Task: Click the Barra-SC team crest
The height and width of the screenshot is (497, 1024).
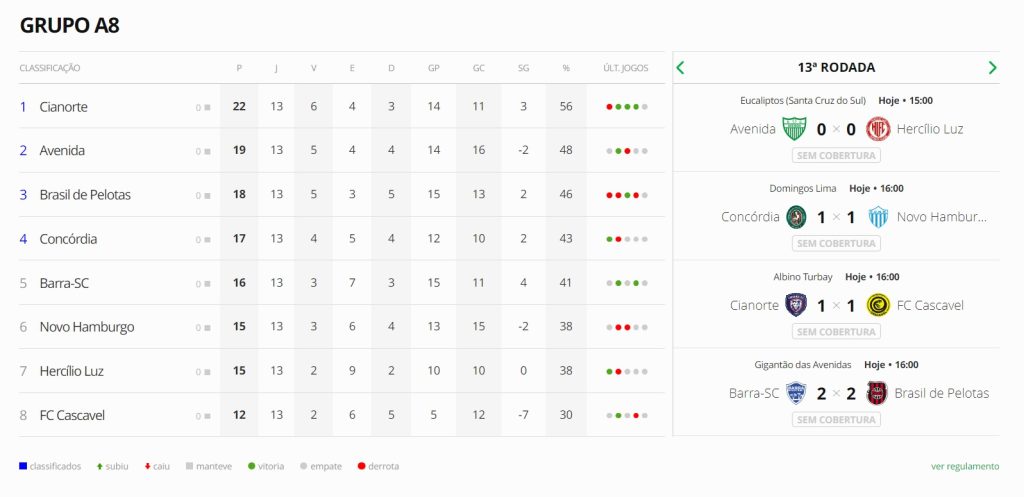Action: click(x=796, y=393)
